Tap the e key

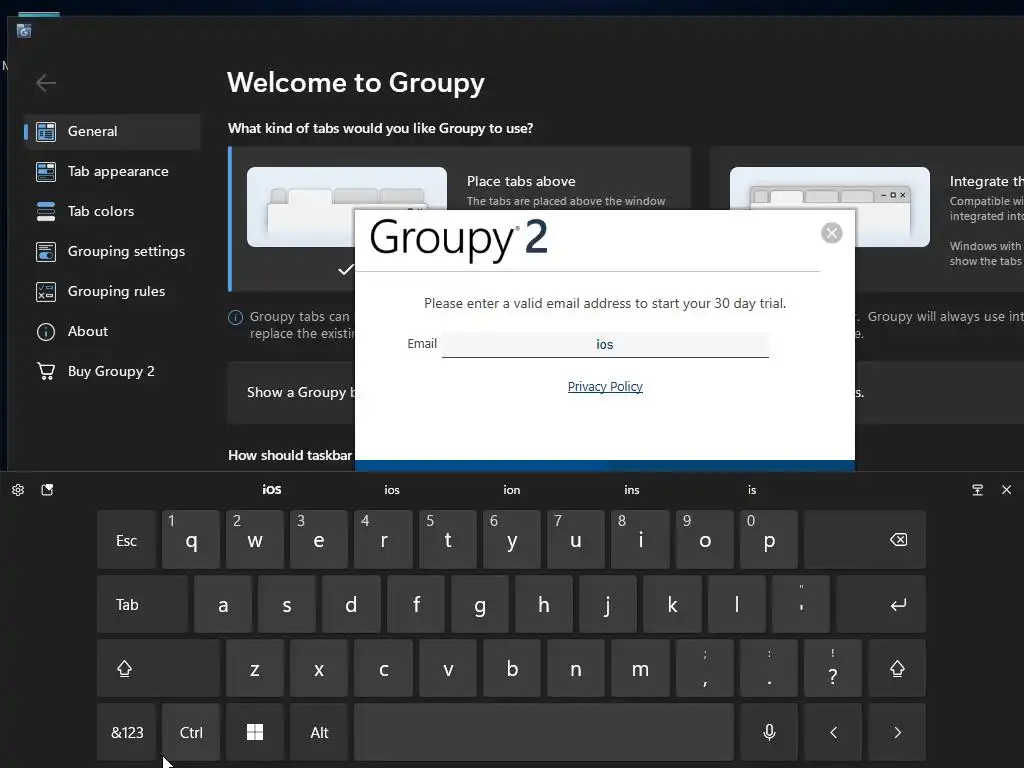click(x=319, y=540)
